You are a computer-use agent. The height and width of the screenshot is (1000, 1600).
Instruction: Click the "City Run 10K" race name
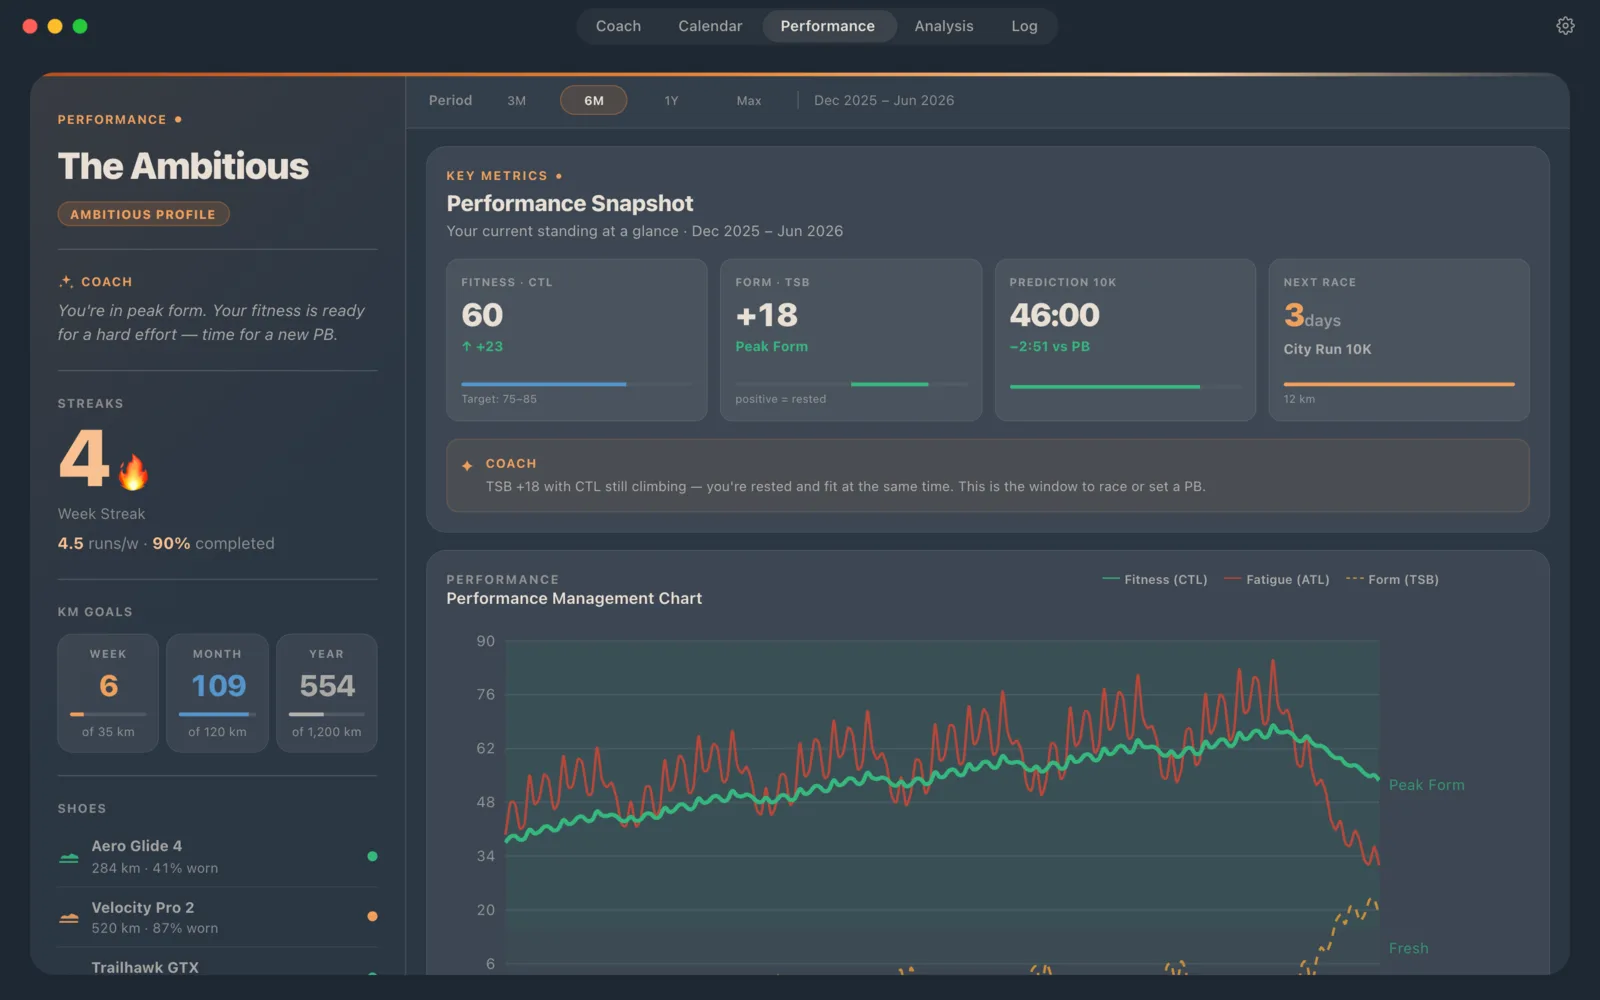tap(1327, 349)
